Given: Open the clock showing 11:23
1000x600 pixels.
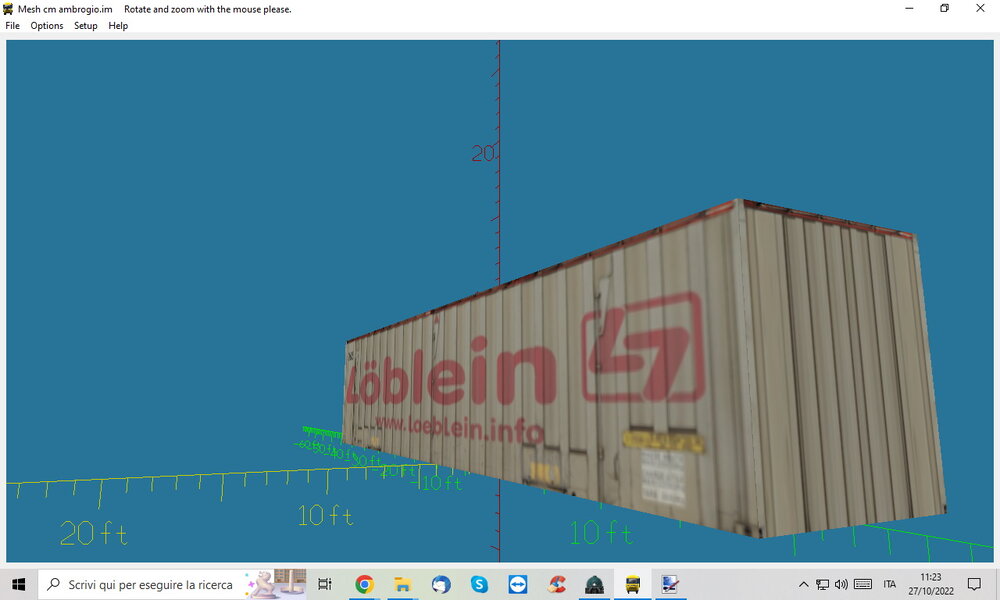Looking at the screenshot, I should click(930, 584).
